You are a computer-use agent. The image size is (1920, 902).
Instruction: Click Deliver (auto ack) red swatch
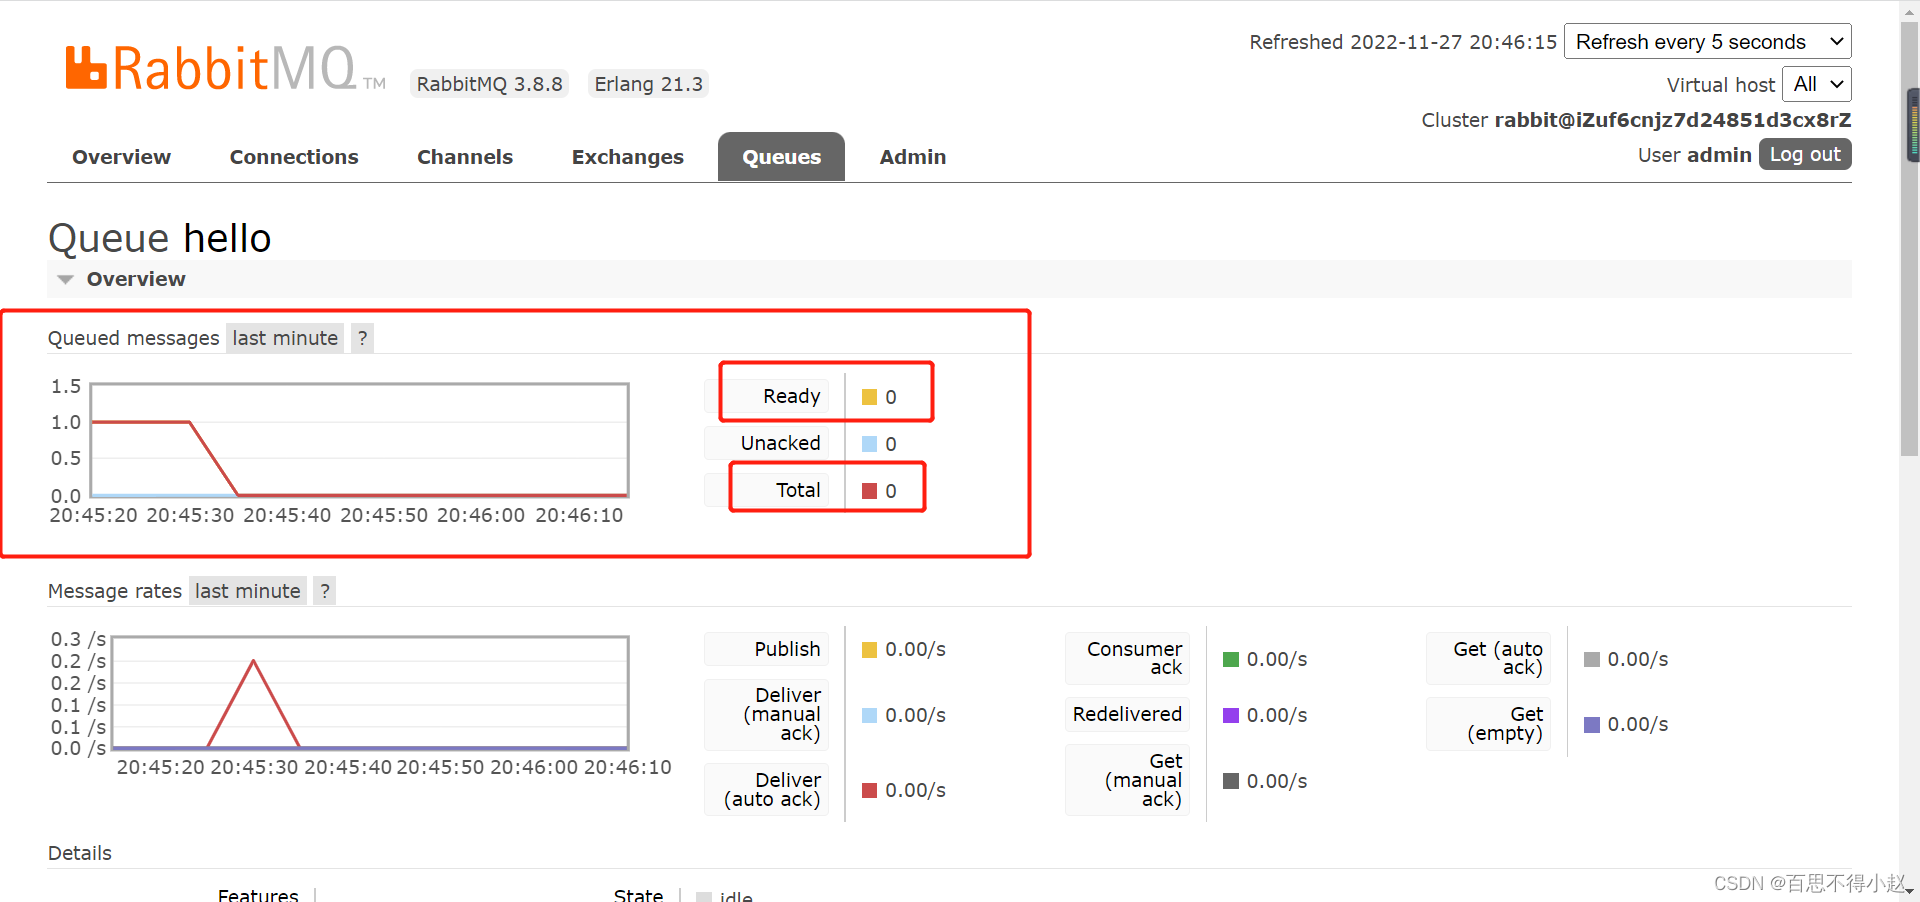869,790
